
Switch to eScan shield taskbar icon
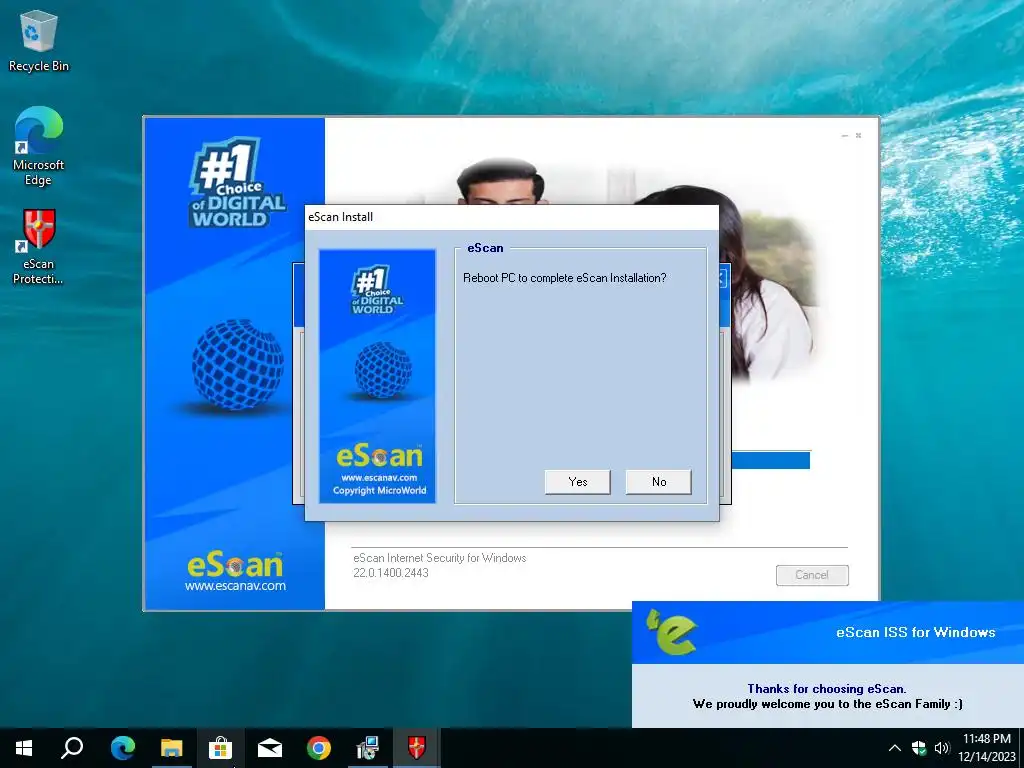click(x=417, y=748)
